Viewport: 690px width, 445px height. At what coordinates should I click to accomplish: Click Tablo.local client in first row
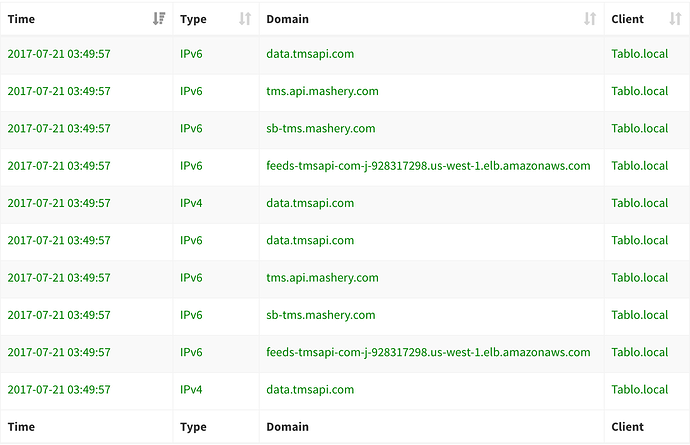click(639, 54)
